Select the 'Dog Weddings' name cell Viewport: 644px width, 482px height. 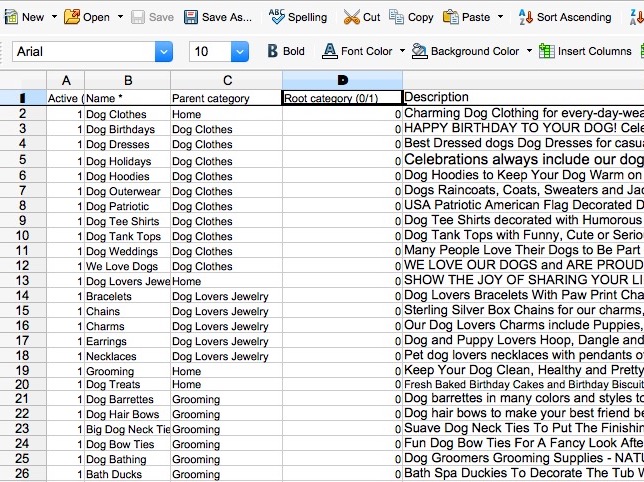coord(128,251)
